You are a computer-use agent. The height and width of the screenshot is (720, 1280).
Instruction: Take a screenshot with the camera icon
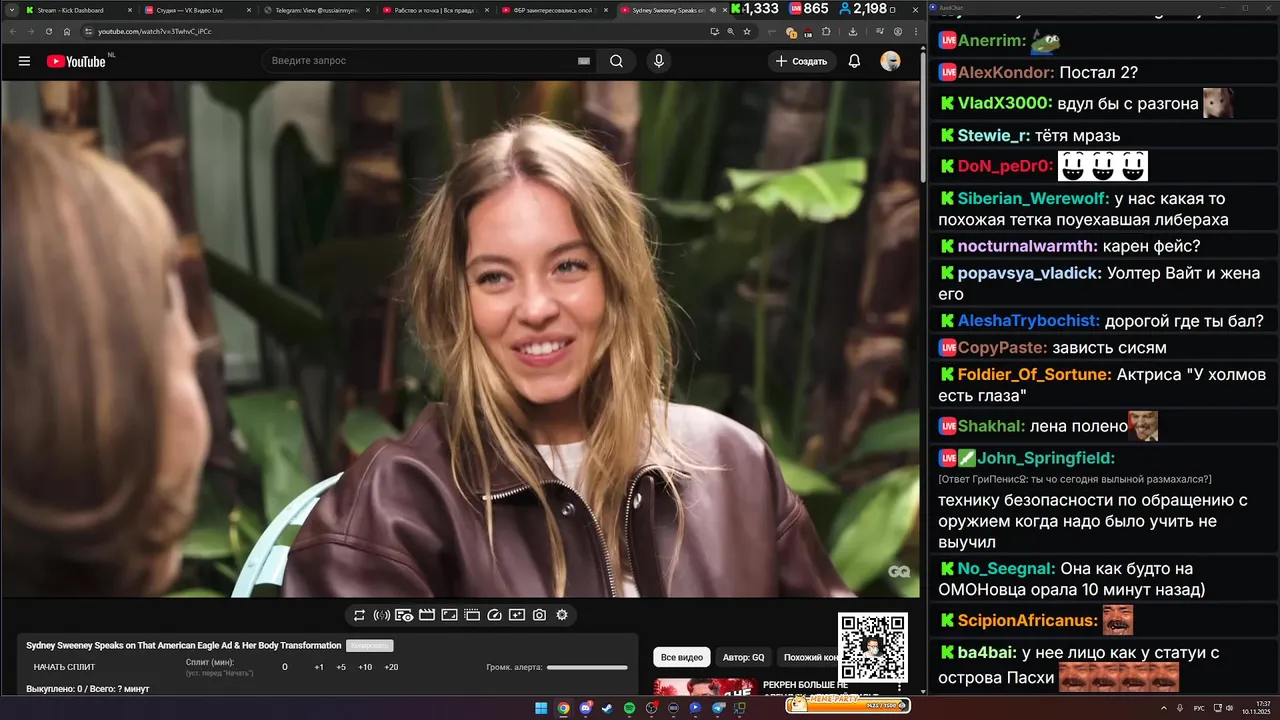pos(539,615)
